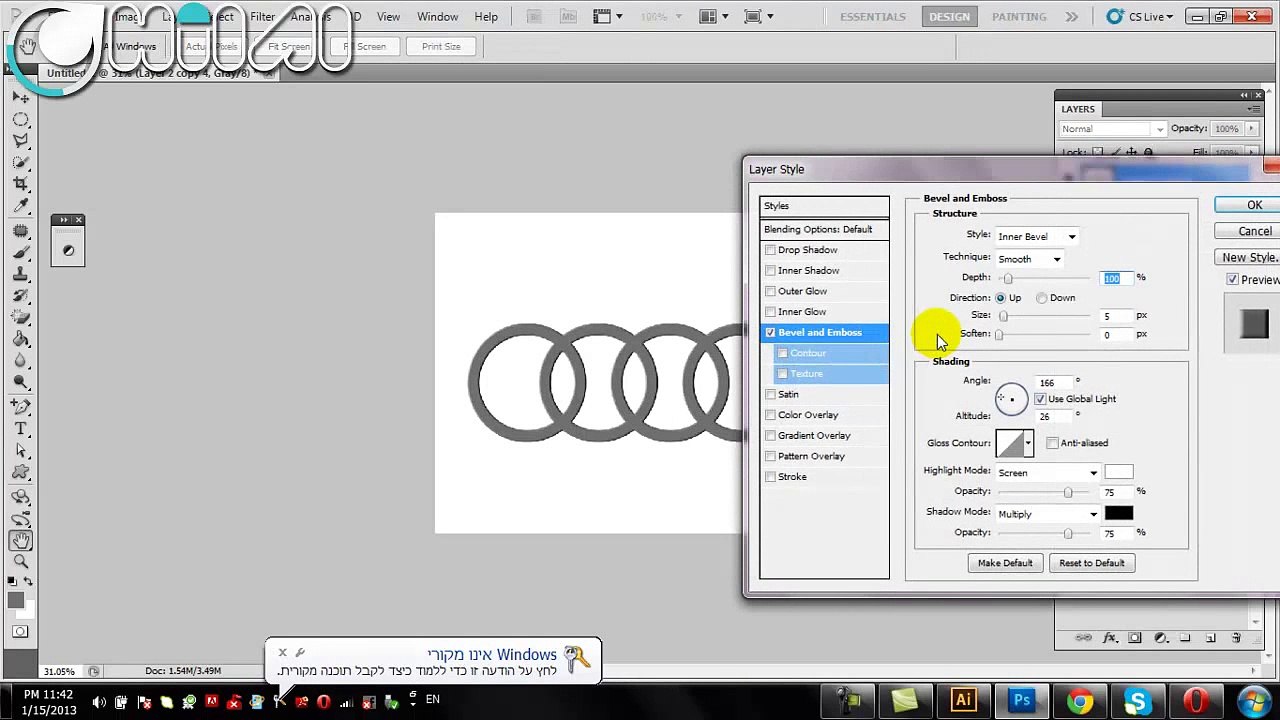The height and width of the screenshot is (720, 1280).
Task: Select the Path Selection tool
Action: 20,451
